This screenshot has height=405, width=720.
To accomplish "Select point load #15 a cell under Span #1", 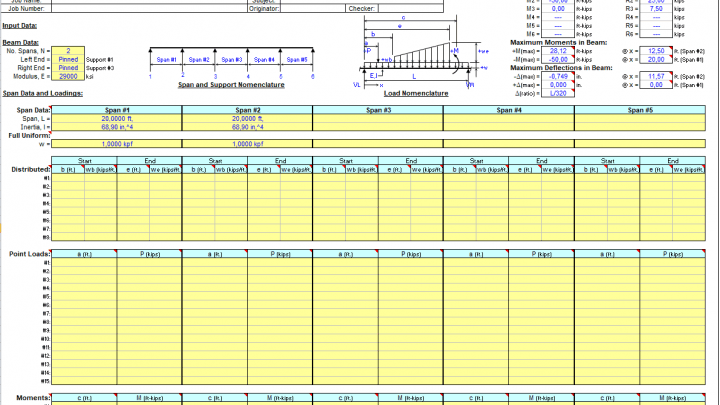I will pyautogui.click(x=84, y=381).
